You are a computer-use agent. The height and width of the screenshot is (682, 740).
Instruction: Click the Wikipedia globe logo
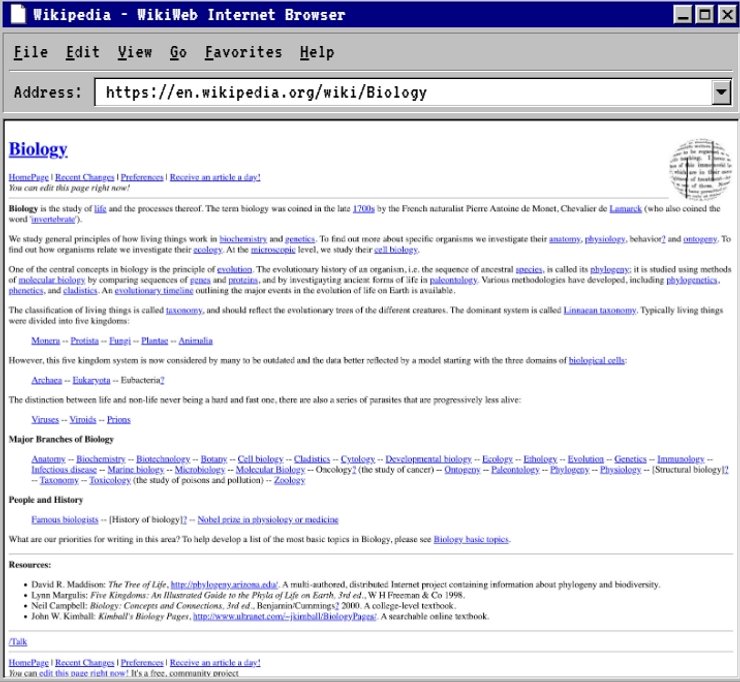[x=699, y=167]
